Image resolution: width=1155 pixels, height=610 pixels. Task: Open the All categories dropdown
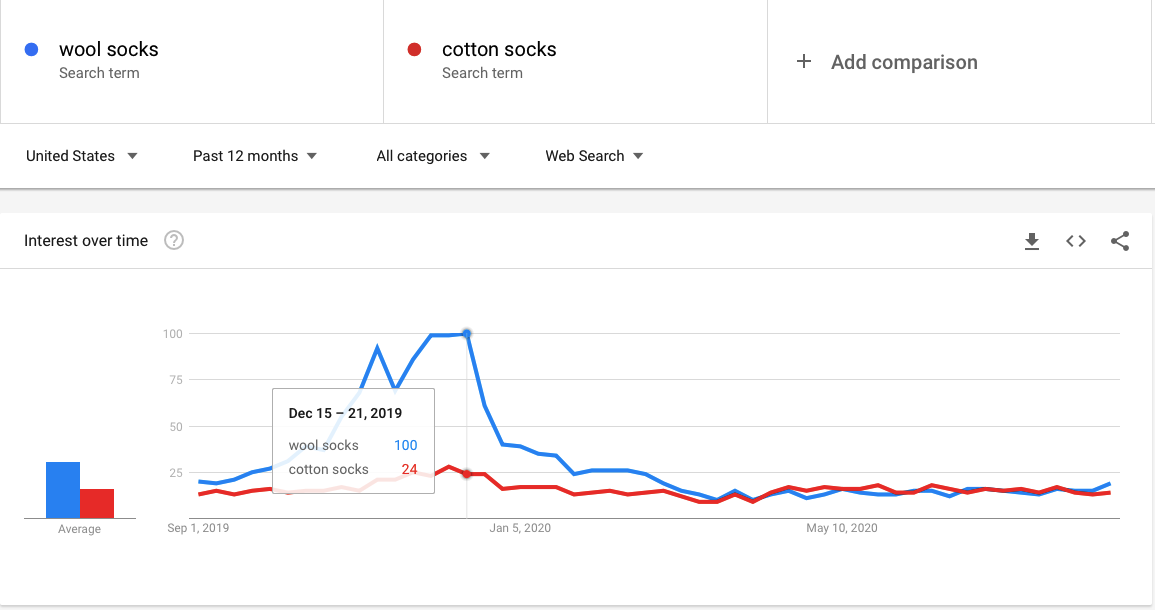(x=432, y=156)
